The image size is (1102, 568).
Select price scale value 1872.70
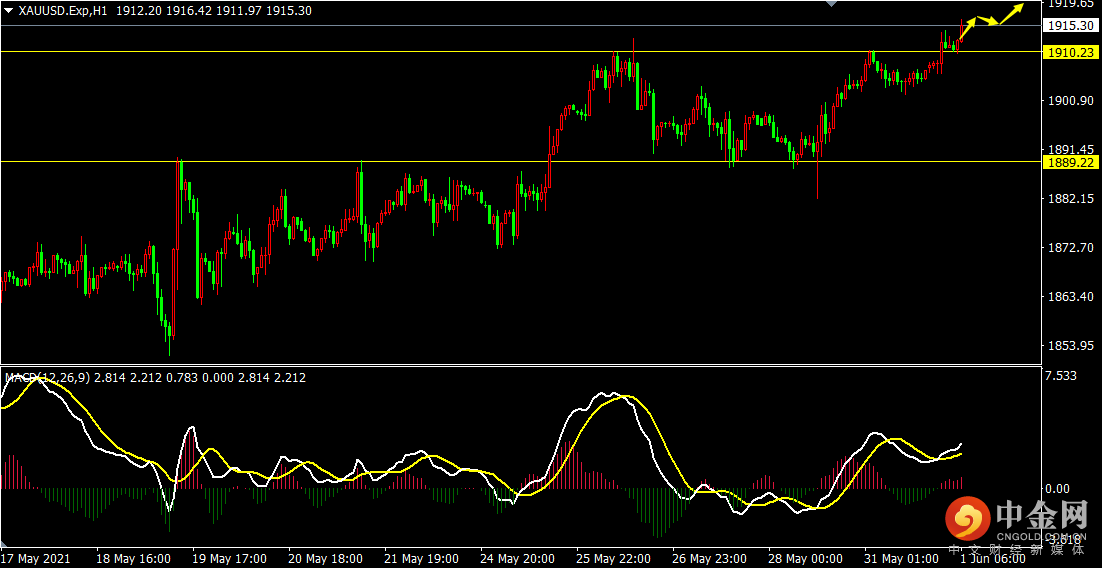point(1071,247)
